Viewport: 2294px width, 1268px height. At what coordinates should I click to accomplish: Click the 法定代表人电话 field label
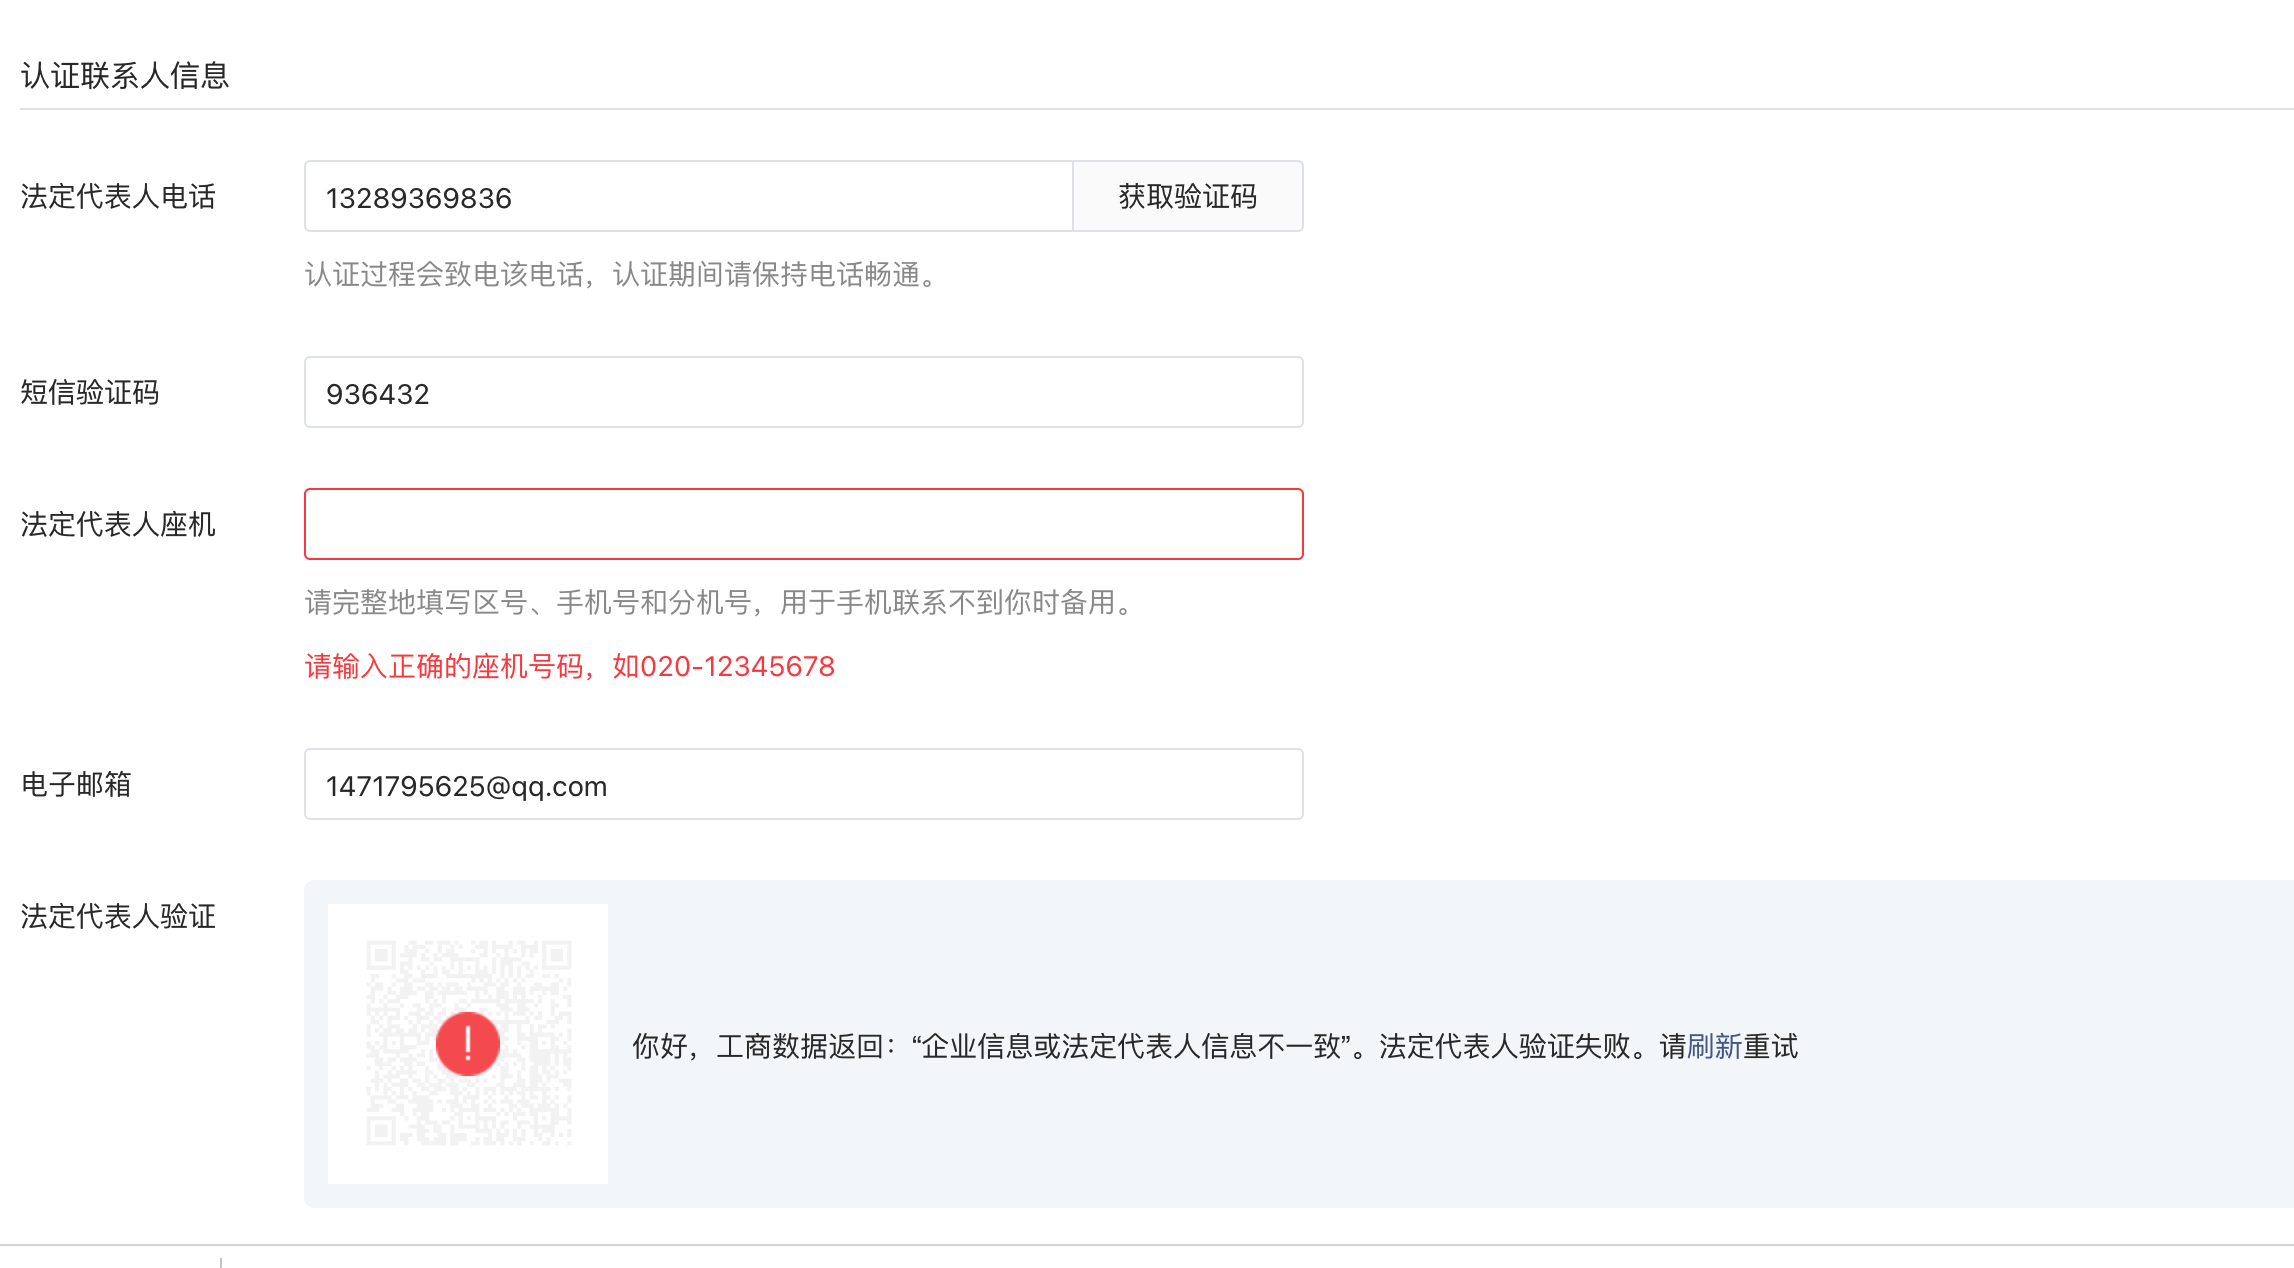point(118,197)
